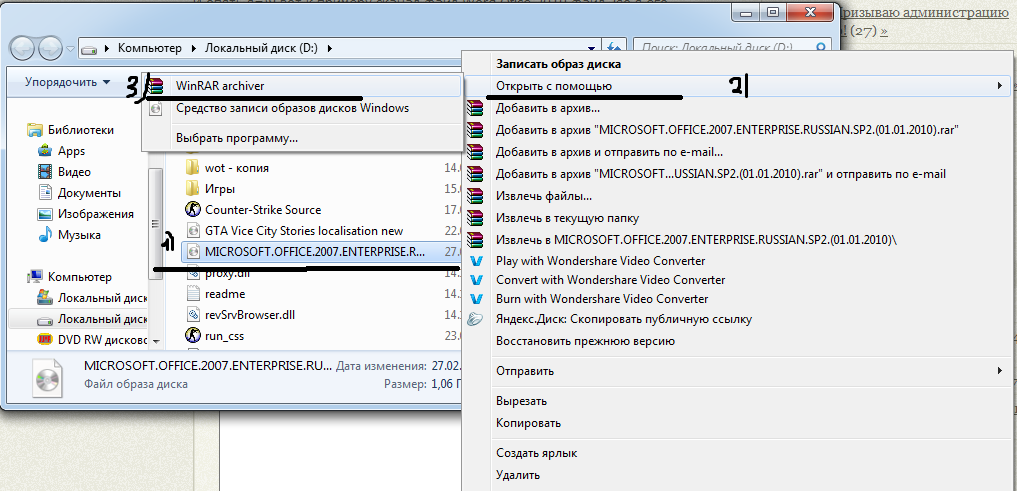Screen dimensions: 1017x491
Task: Click Копировать in context menu
Action: click(528, 423)
